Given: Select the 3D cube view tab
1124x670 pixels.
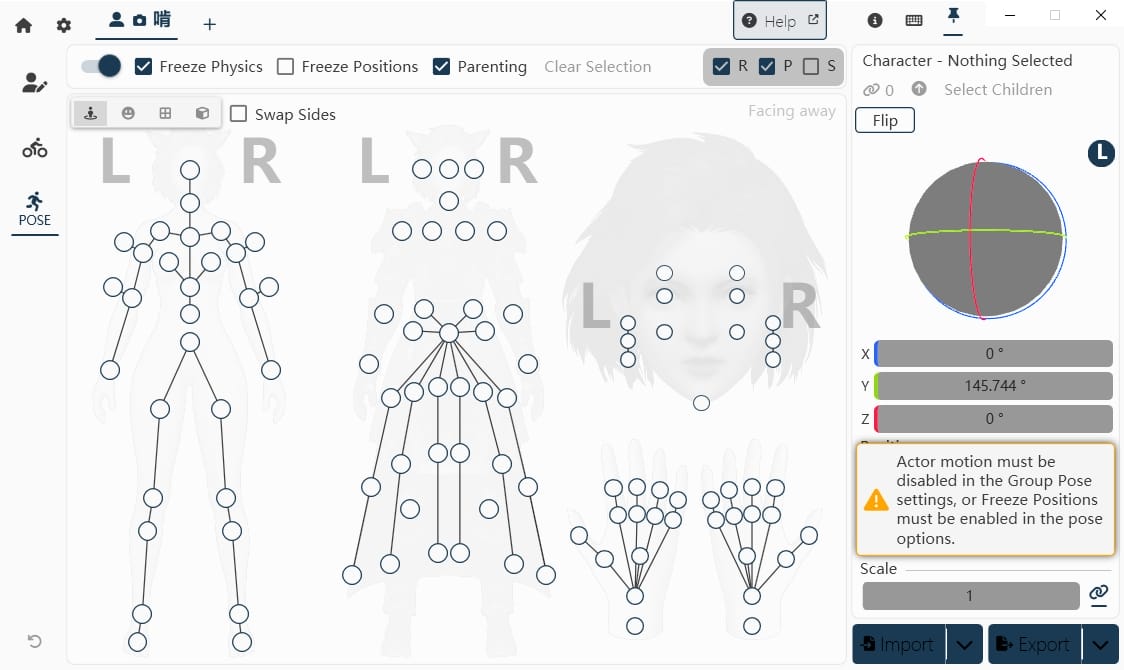Looking at the screenshot, I should click(x=203, y=113).
